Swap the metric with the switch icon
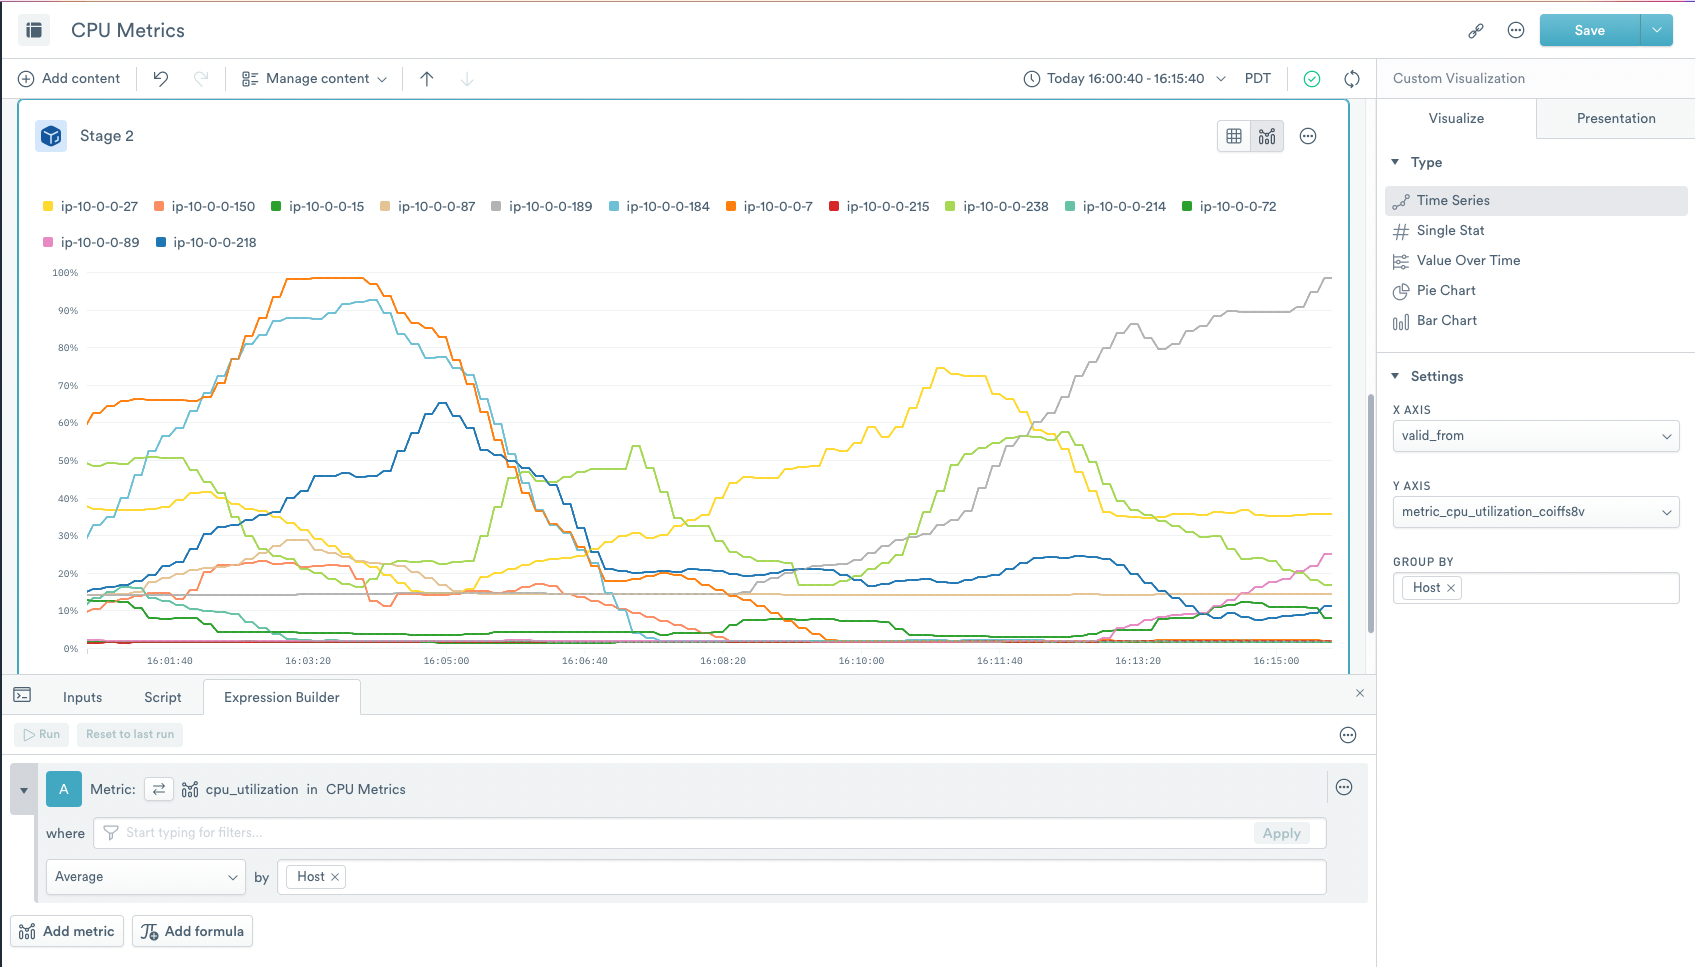The width and height of the screenshot is (1695, 967). (159, 789)
